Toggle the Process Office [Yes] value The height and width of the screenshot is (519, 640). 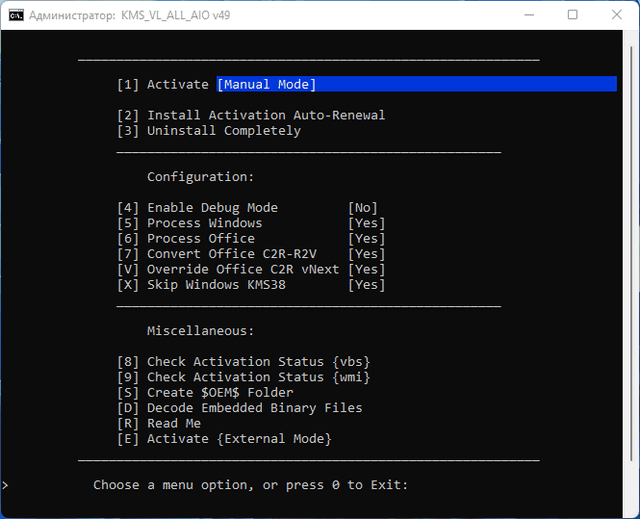tap(366, 239)
